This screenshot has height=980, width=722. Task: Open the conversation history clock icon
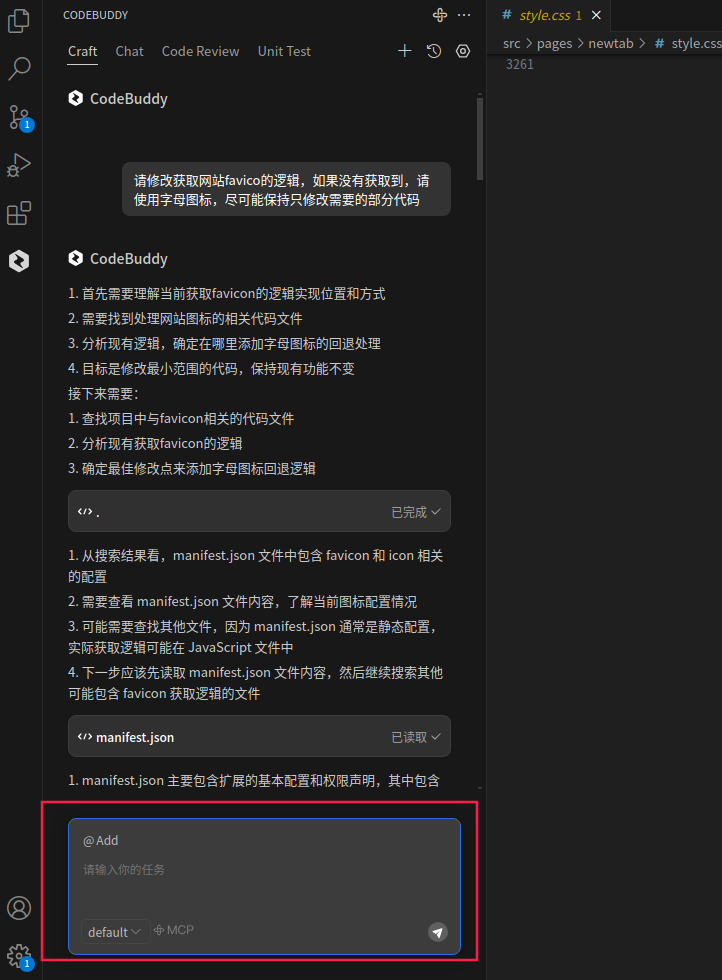(434, 51)
